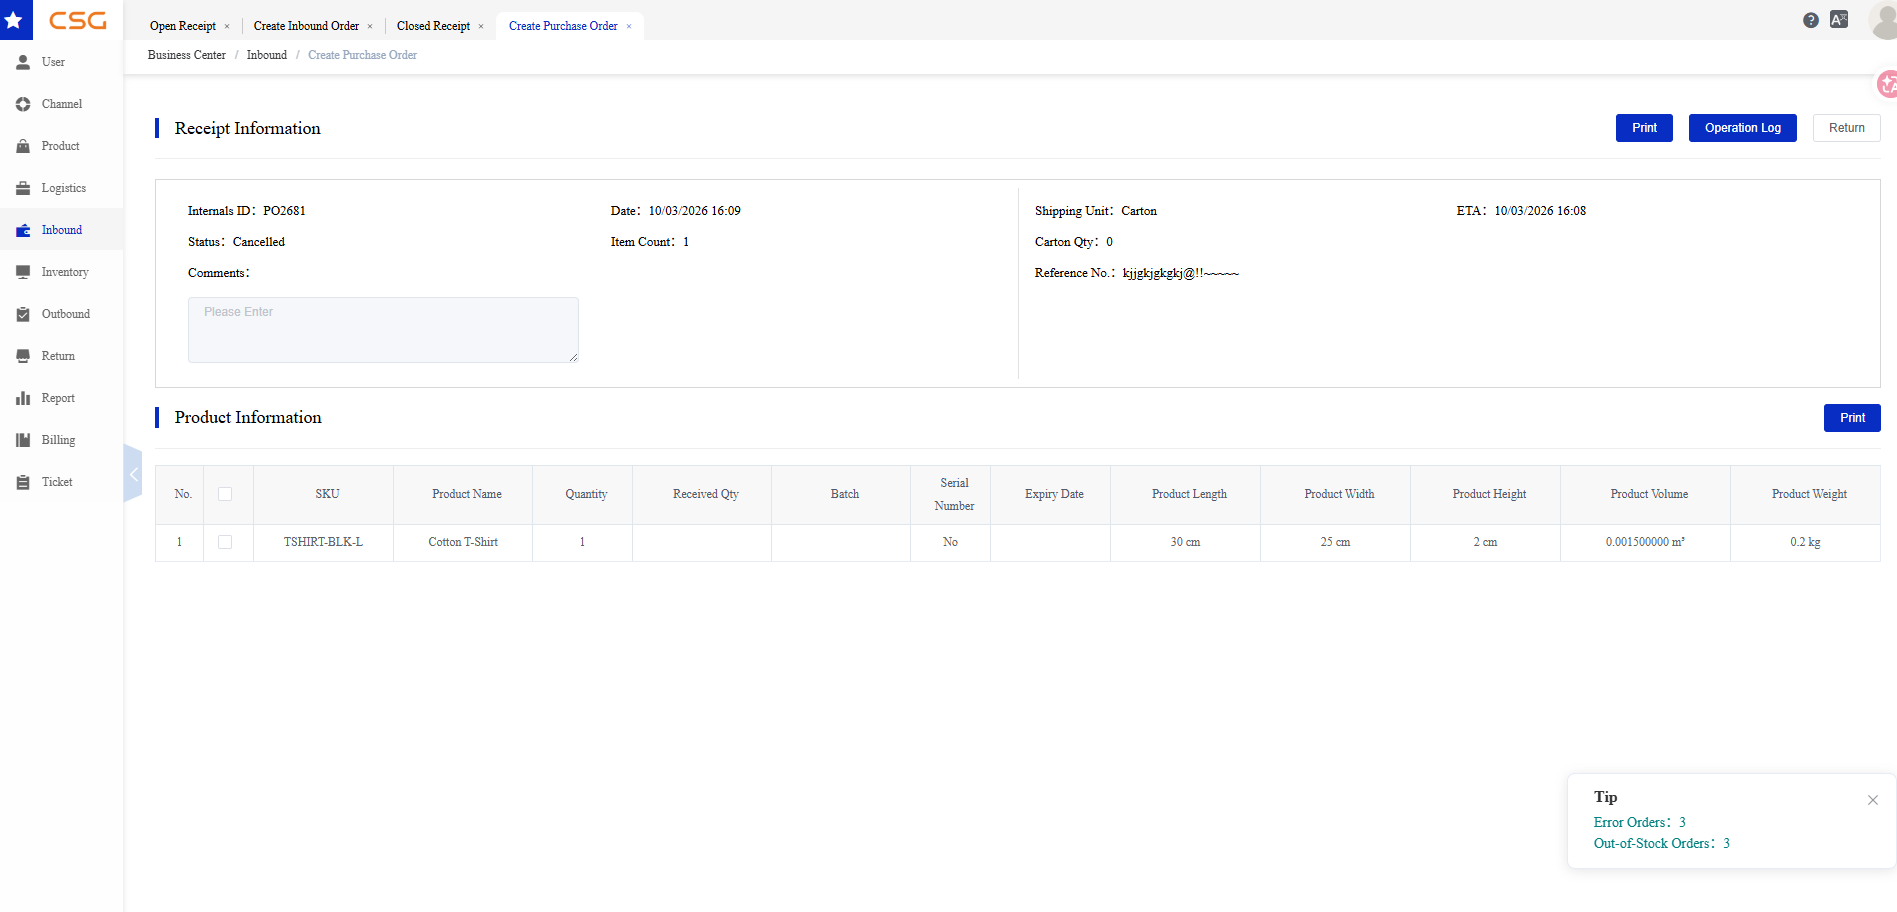
Task: Click the TSHIRT-BLK-L SKU cell
Action: click(323, 542)
